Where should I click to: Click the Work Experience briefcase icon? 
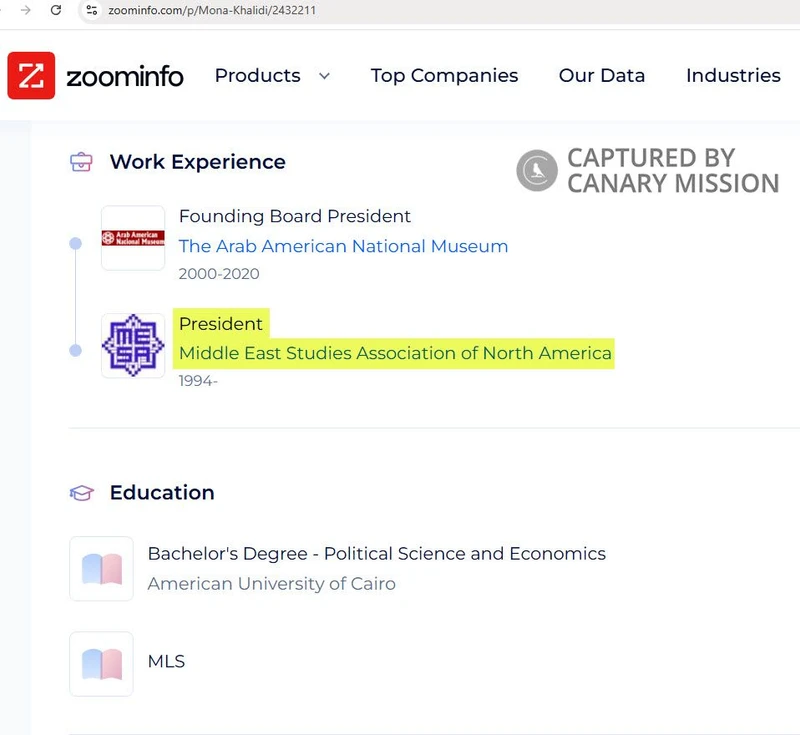[81, 162]
